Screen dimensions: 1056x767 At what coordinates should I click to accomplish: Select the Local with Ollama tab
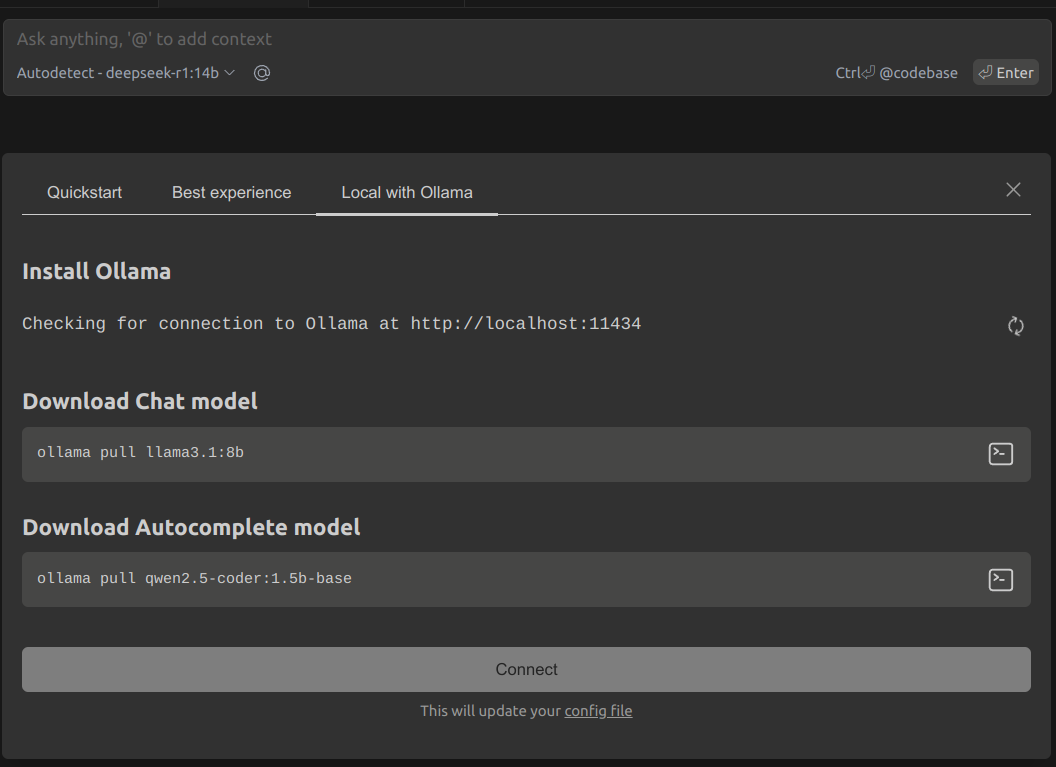(x=407, y=193)
